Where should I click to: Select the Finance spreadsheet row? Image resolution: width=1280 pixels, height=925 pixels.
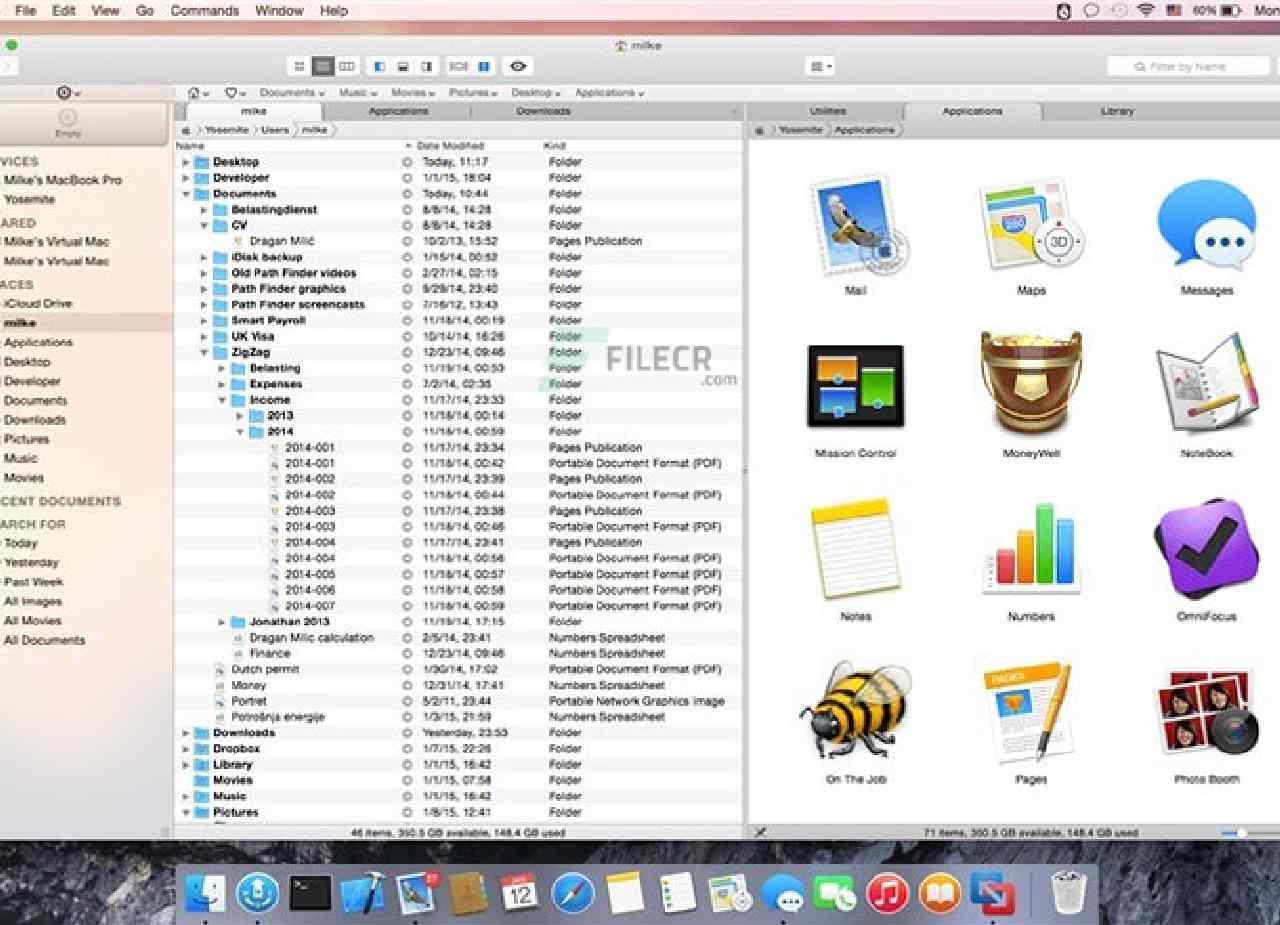click(459, 653)
